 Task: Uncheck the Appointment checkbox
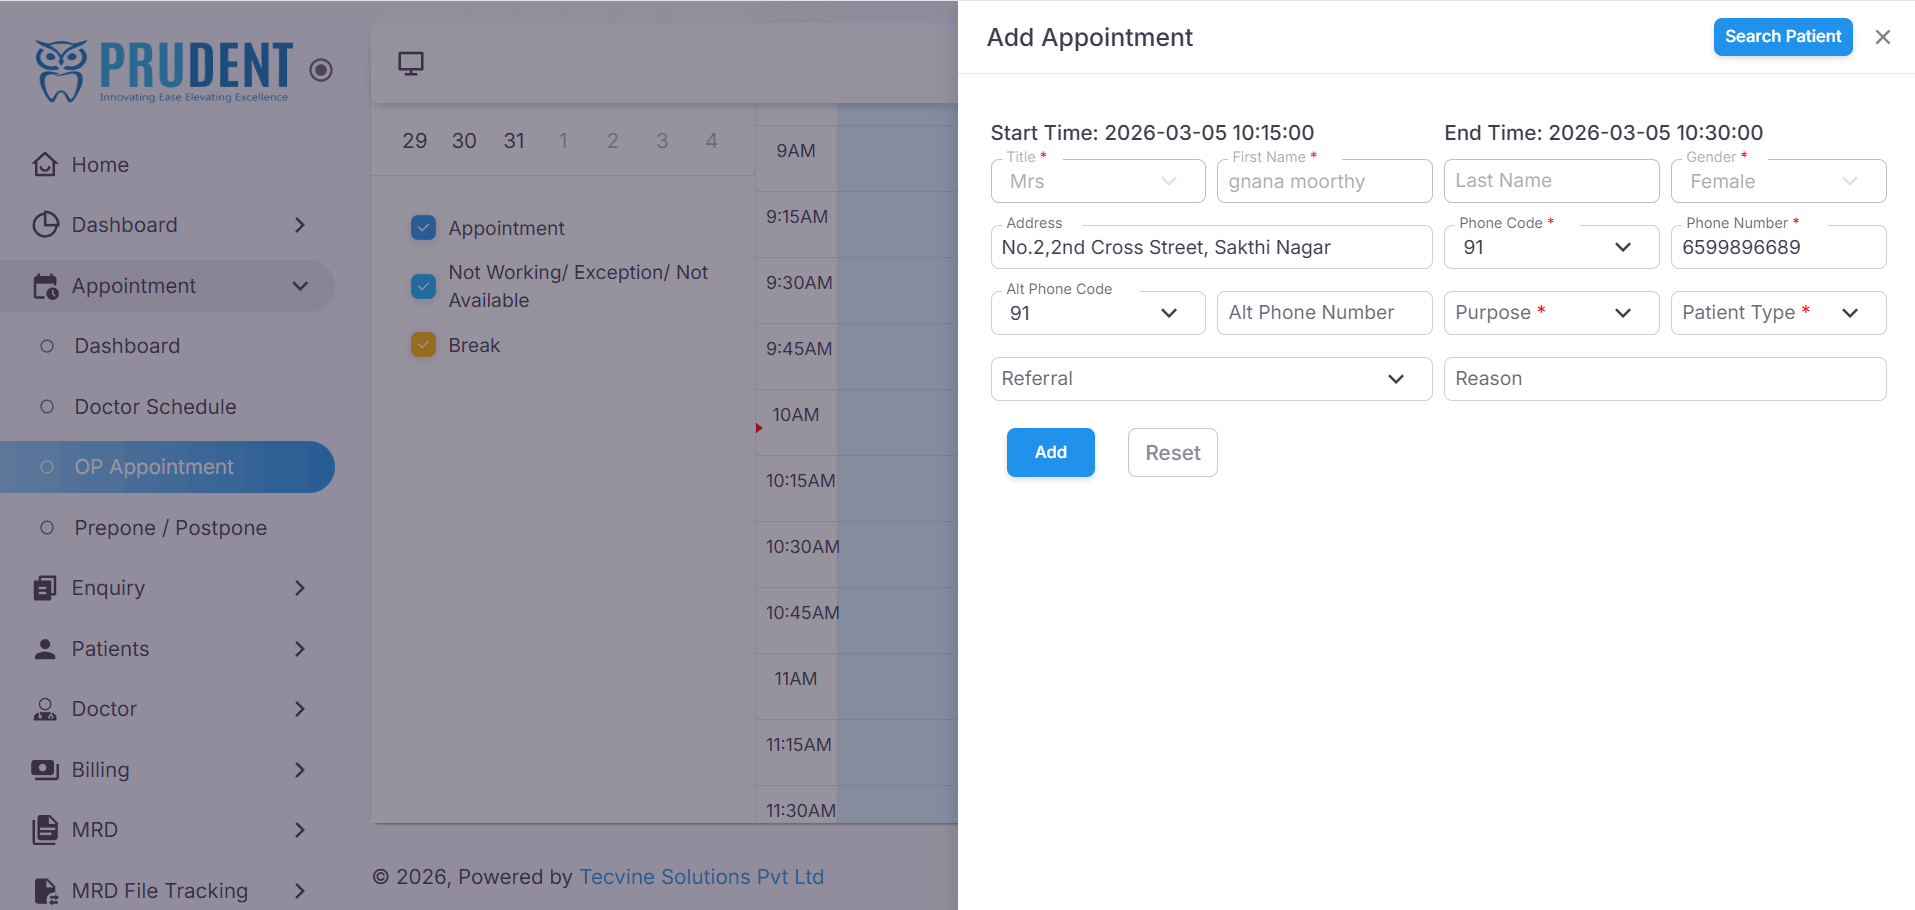tap(424, 228)
